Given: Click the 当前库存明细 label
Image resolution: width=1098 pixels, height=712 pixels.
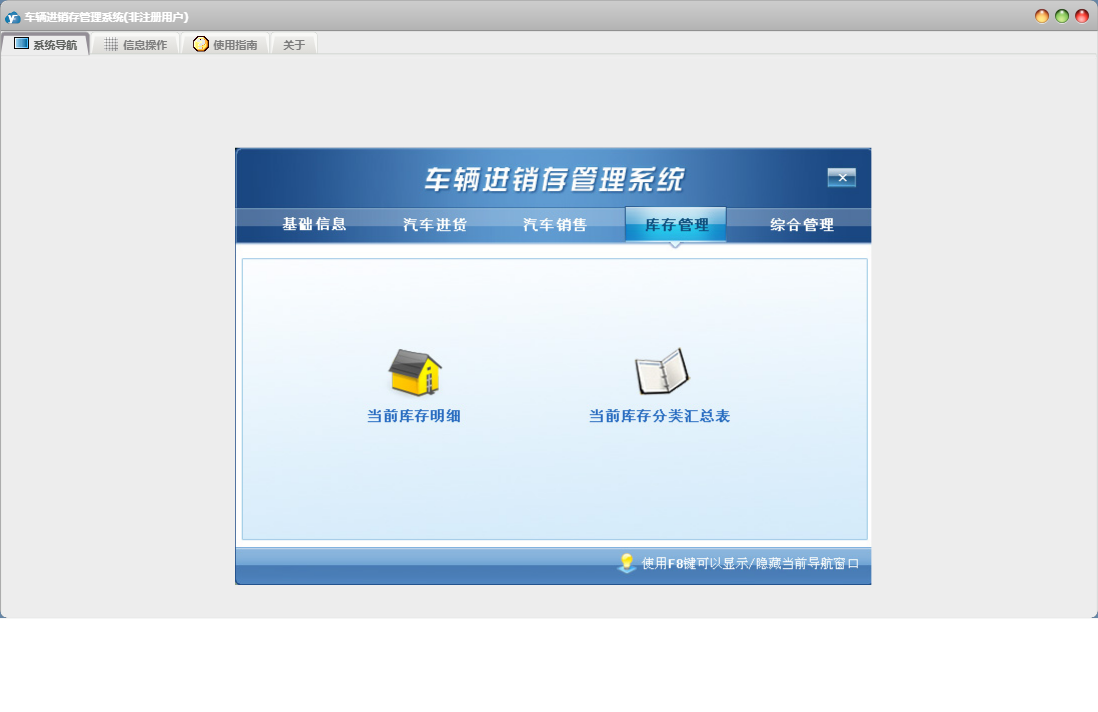Looking at the screenshot, I should click(414, 416).
